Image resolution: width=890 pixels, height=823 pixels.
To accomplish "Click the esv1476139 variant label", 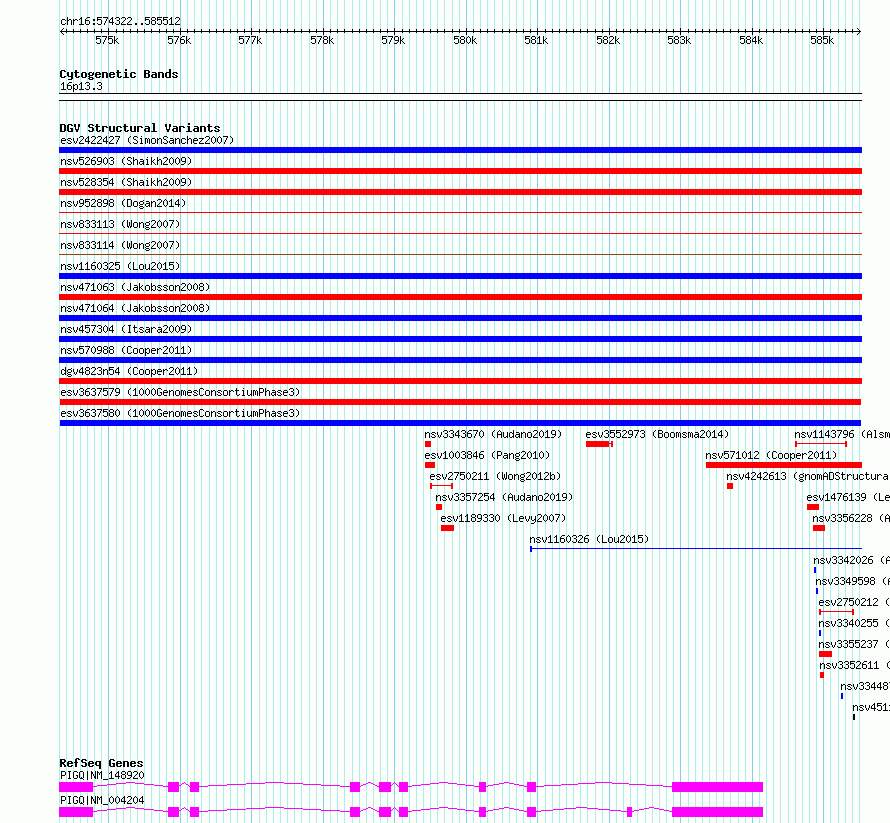I will (x=848, y=497).
